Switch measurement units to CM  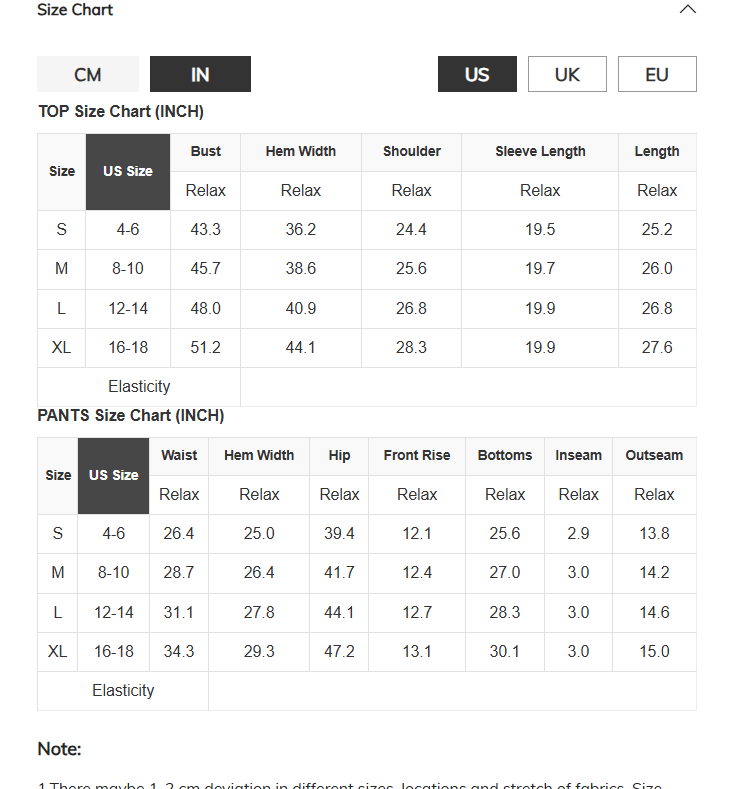click(x=88, y=74)
